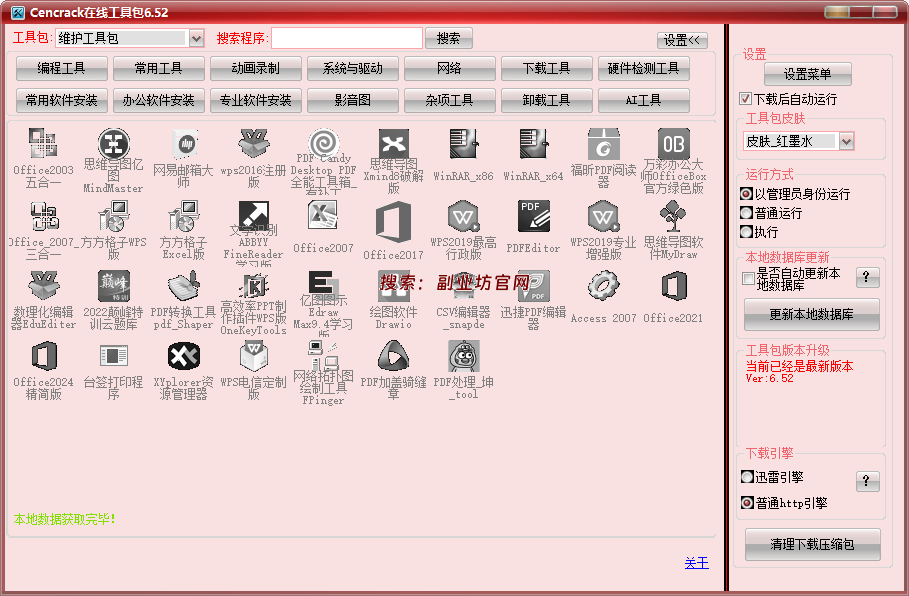The width and height of the screenshot is (909, 596).
Task: Toggle 下载后自动运行 checkbox
Action: click(x=746, y=99)
